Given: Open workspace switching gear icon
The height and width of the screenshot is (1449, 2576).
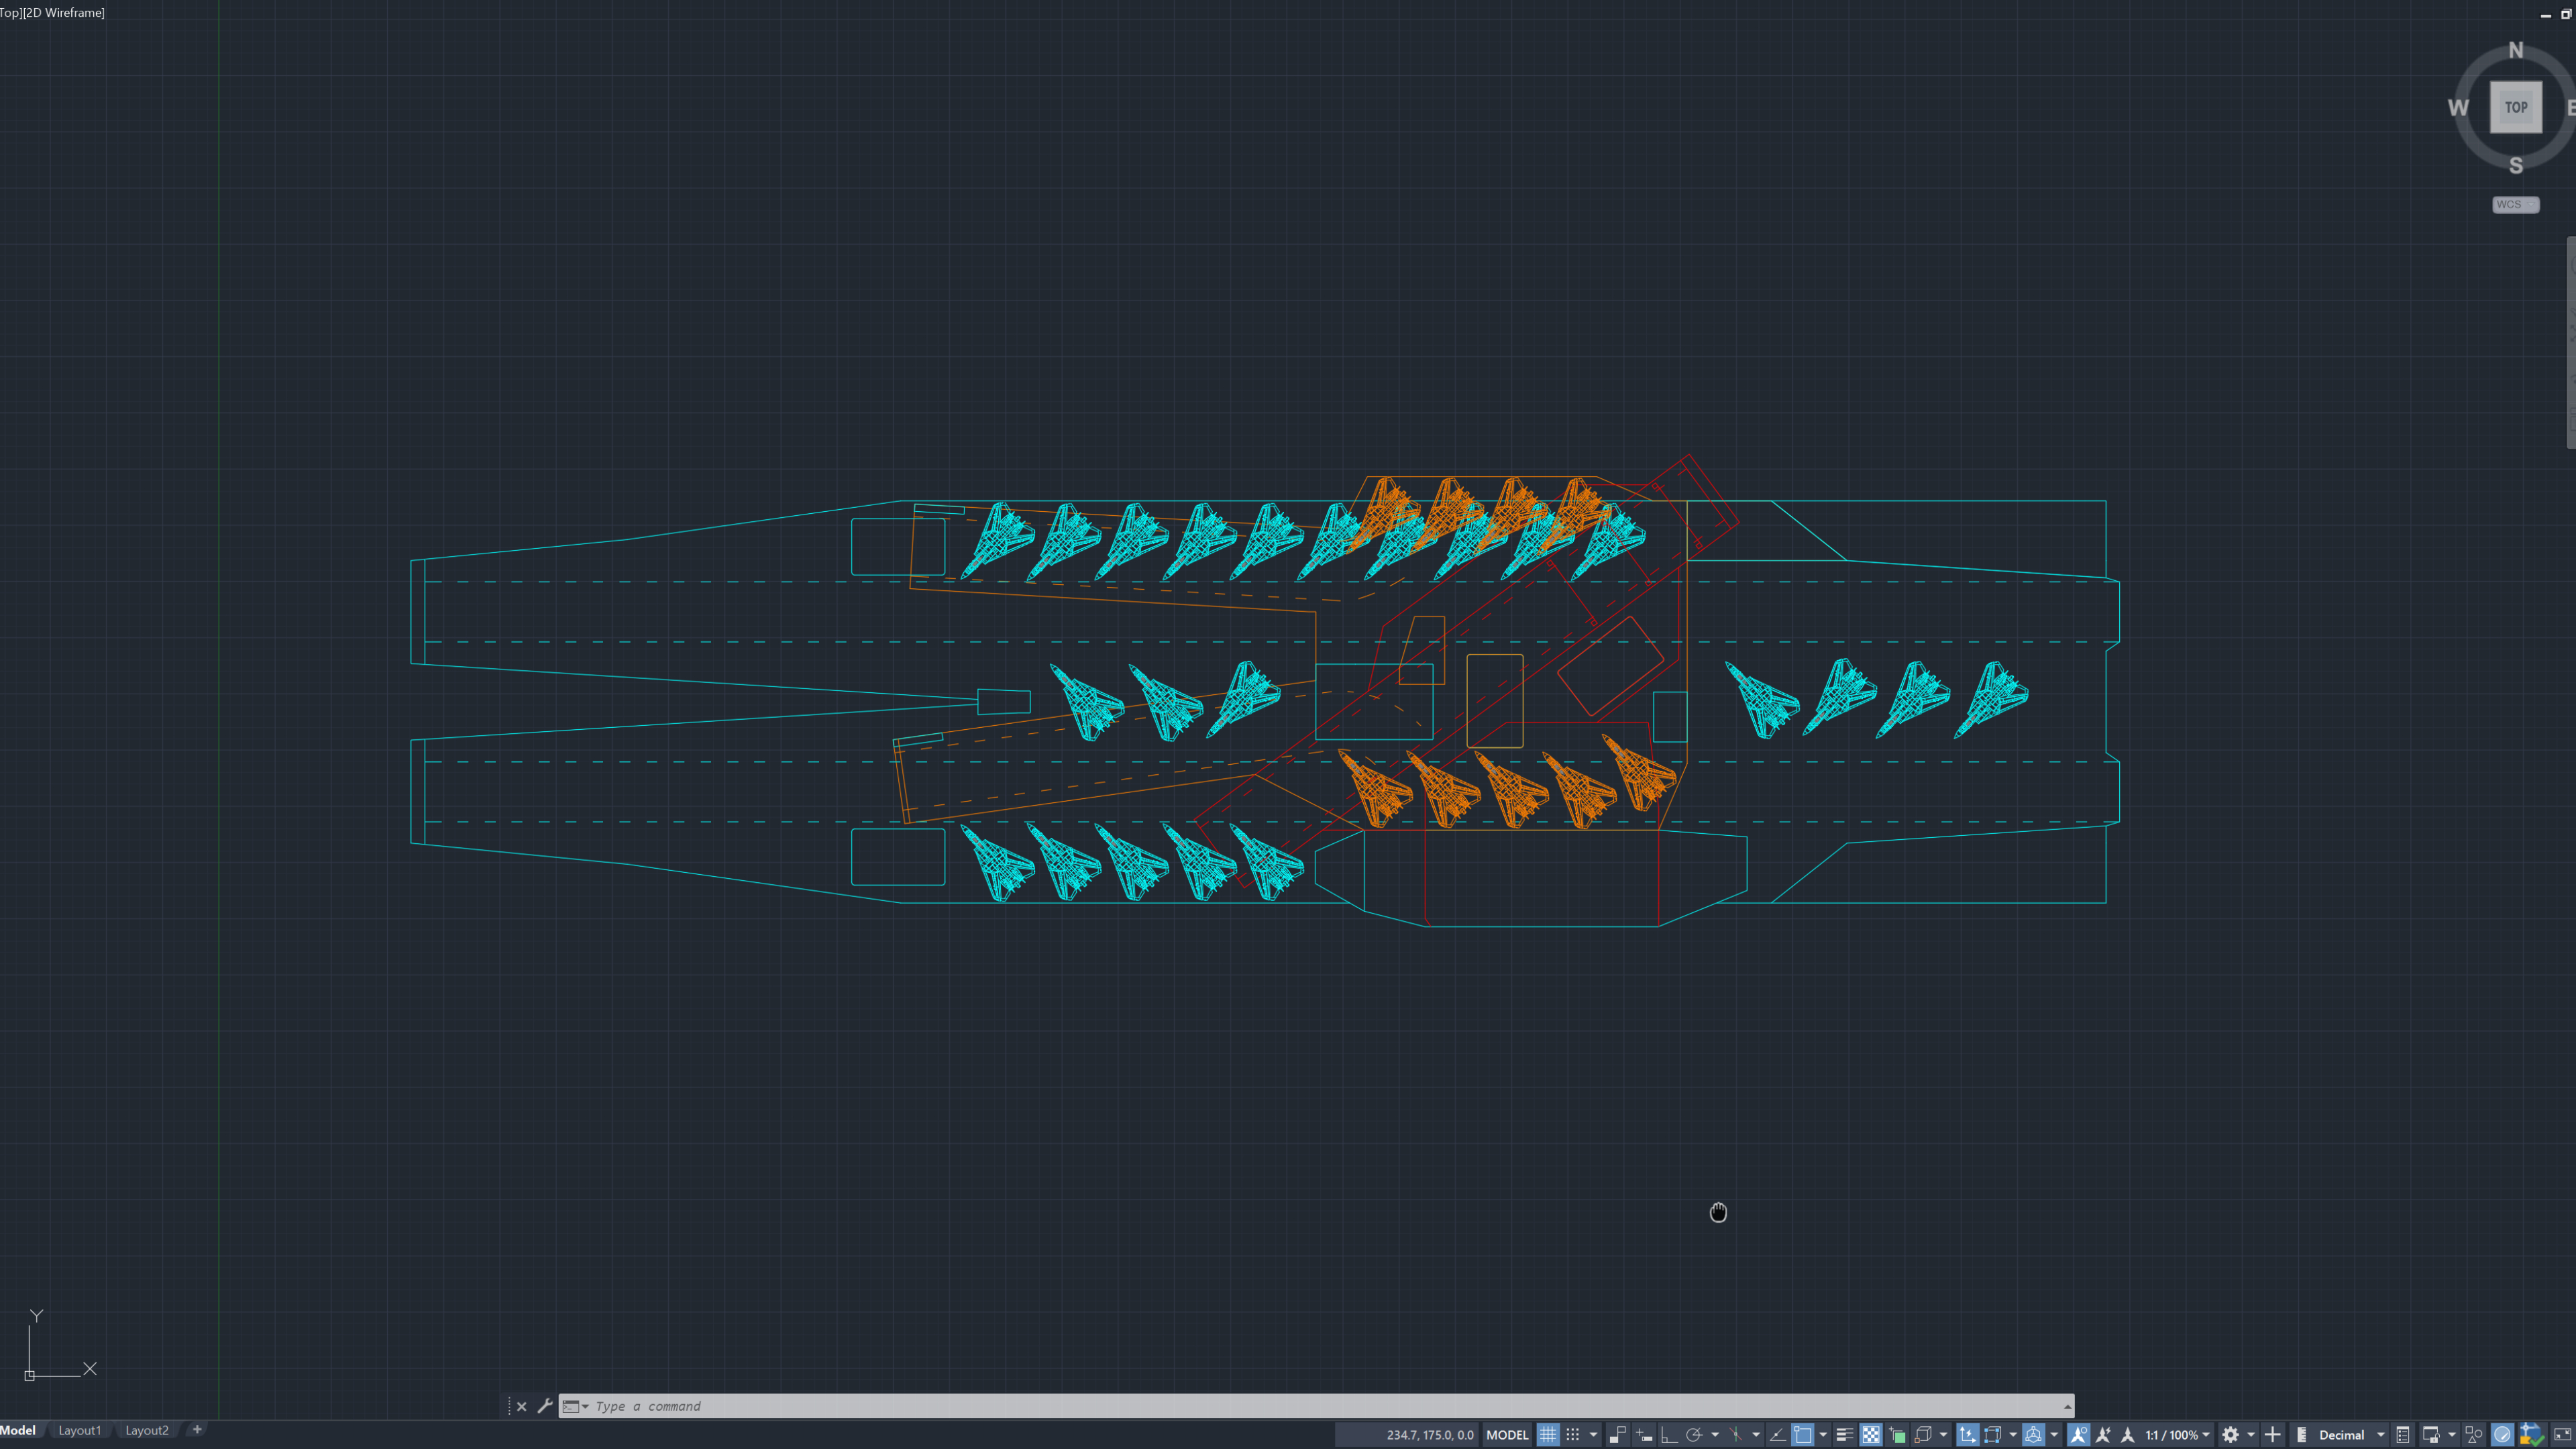Looking at the screenshot, I should 2230,1434.
